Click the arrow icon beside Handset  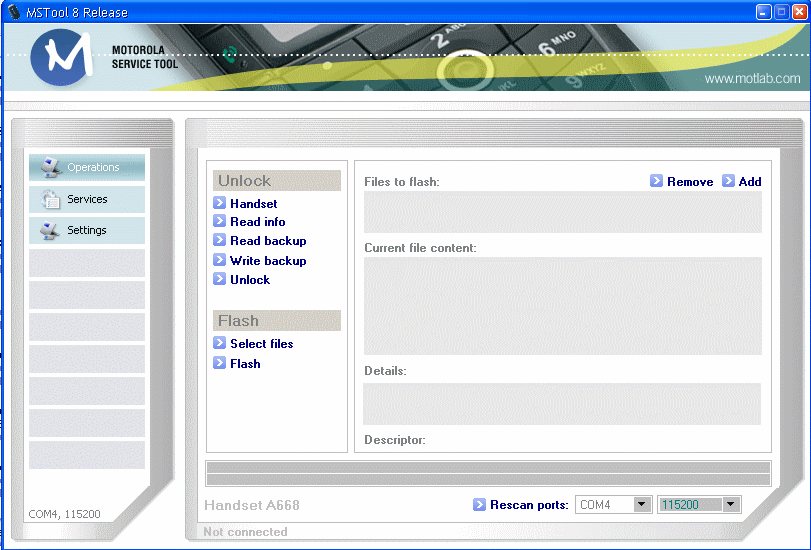pos(219,202)
